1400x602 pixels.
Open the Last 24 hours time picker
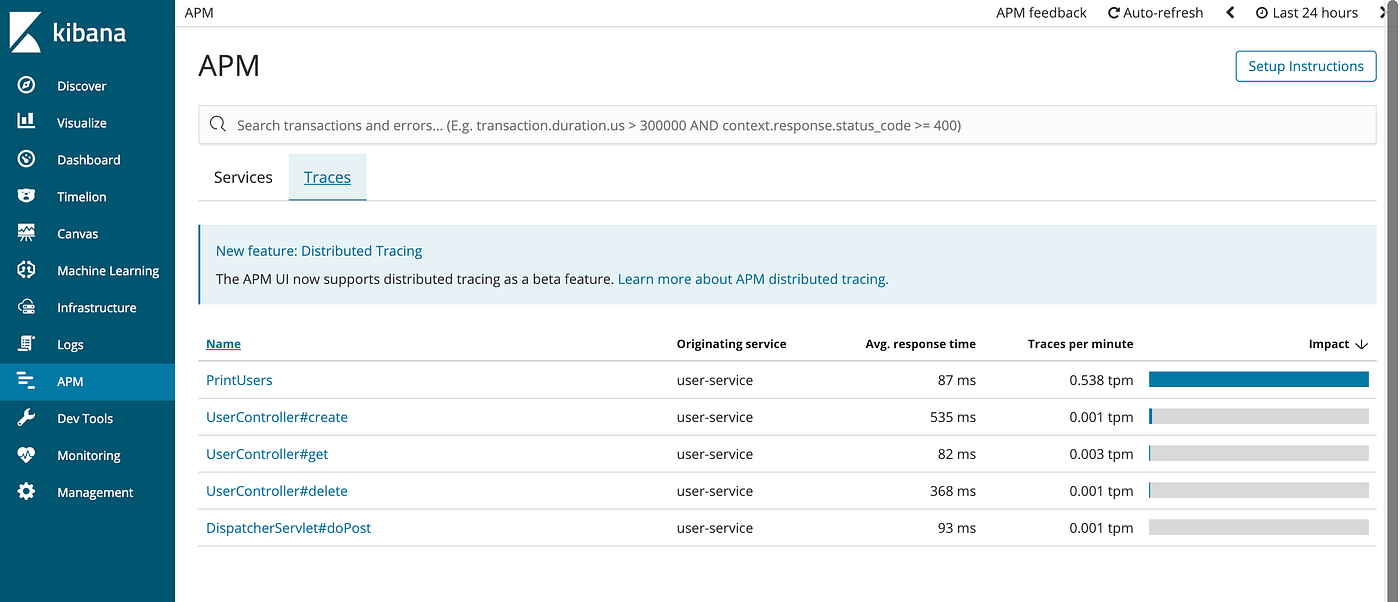click(1310, 12)
